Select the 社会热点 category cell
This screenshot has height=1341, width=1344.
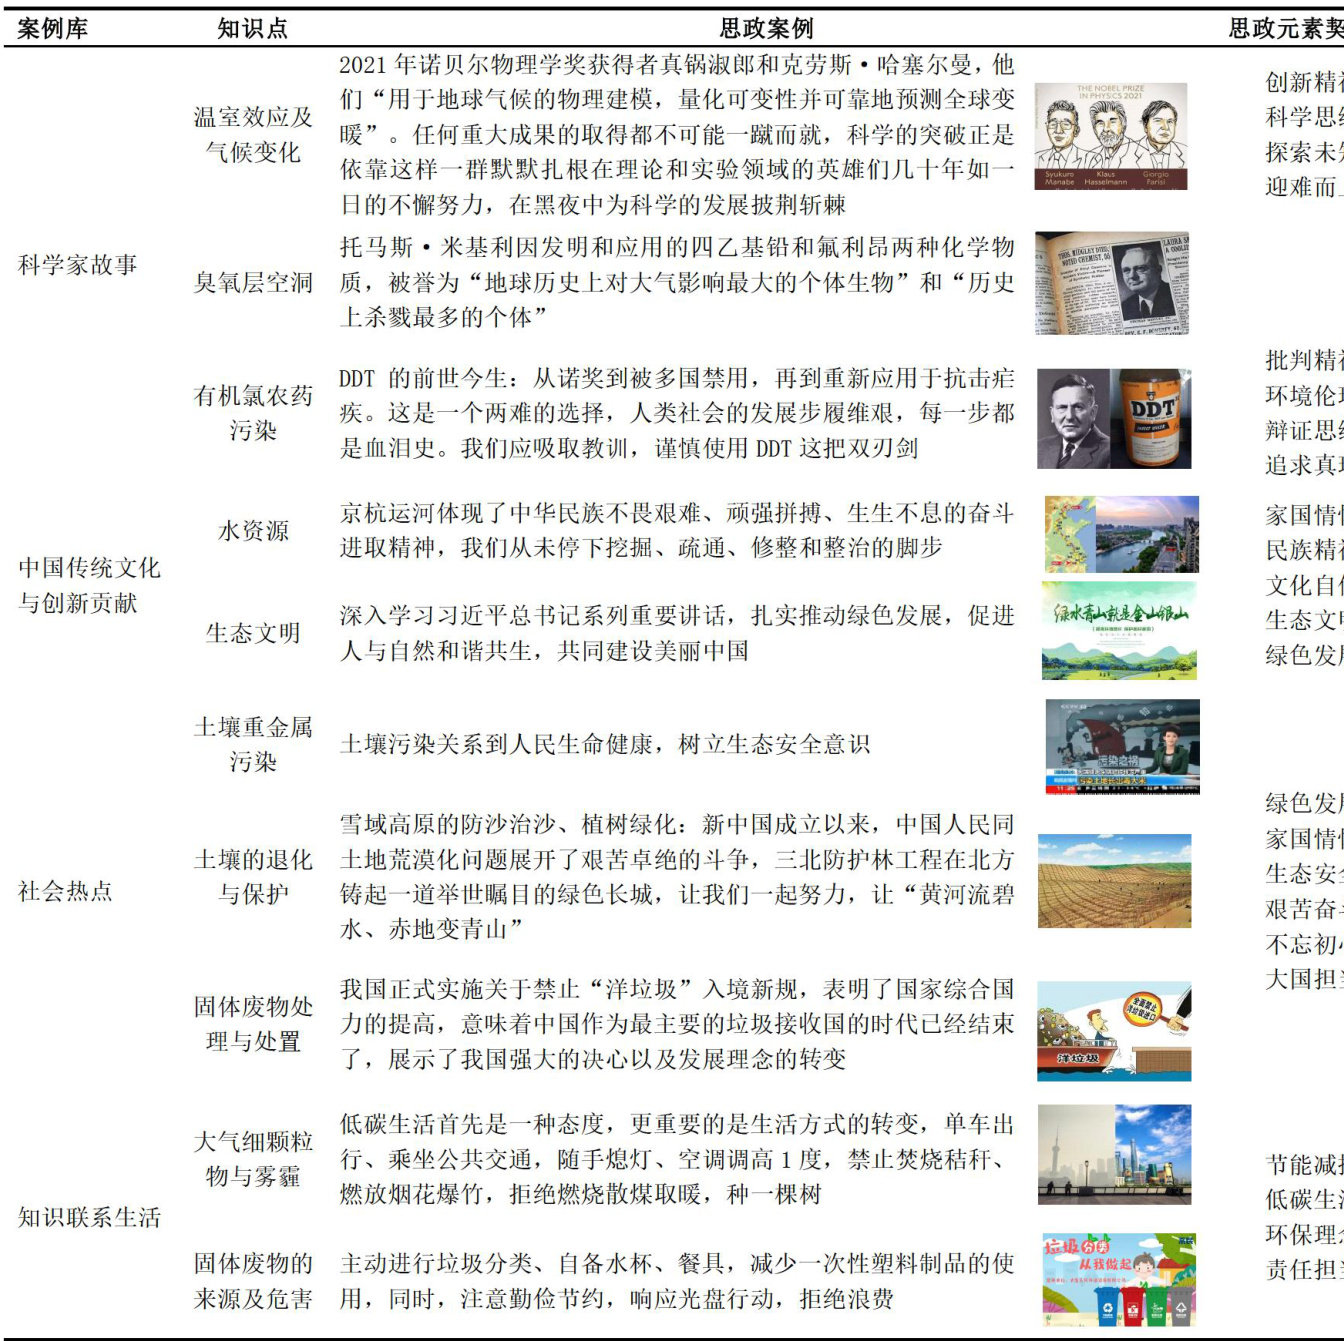click(66, 891)
